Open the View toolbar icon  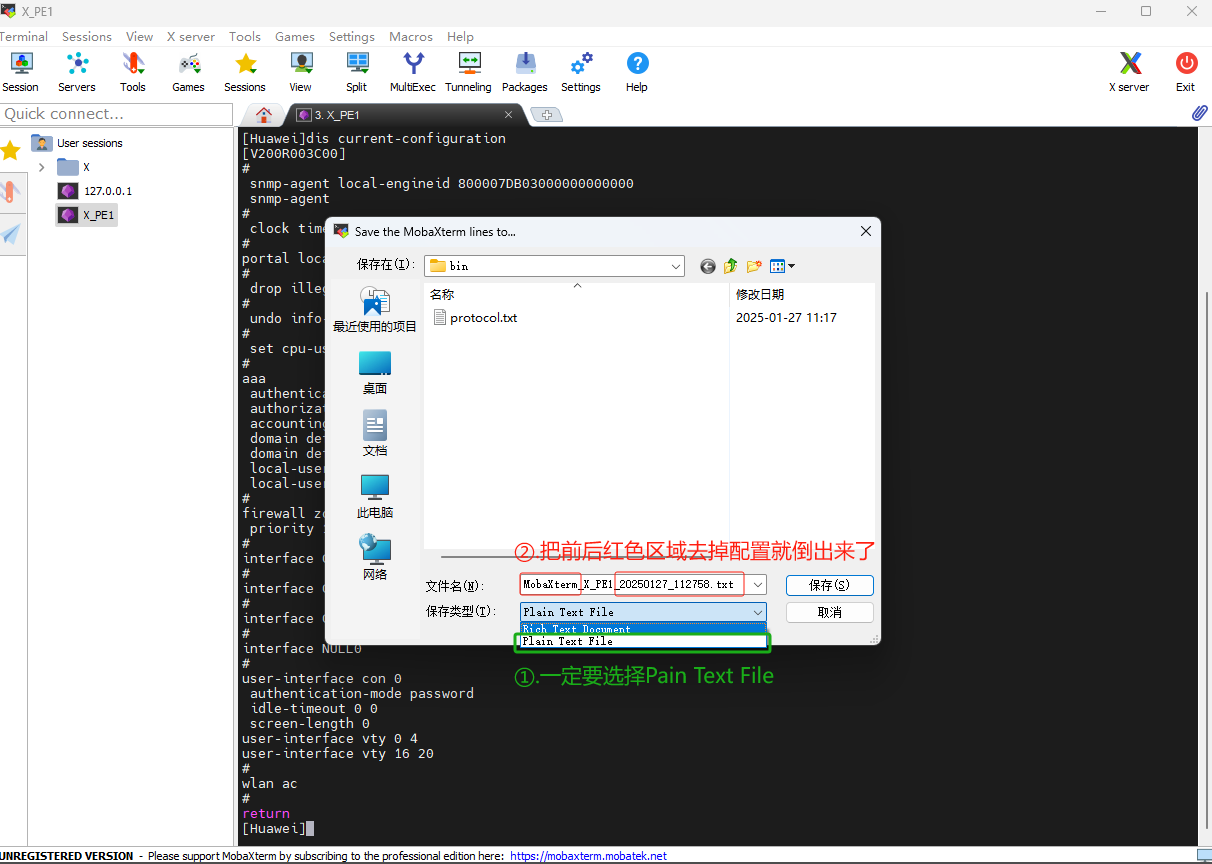click(x=301, y=73)
